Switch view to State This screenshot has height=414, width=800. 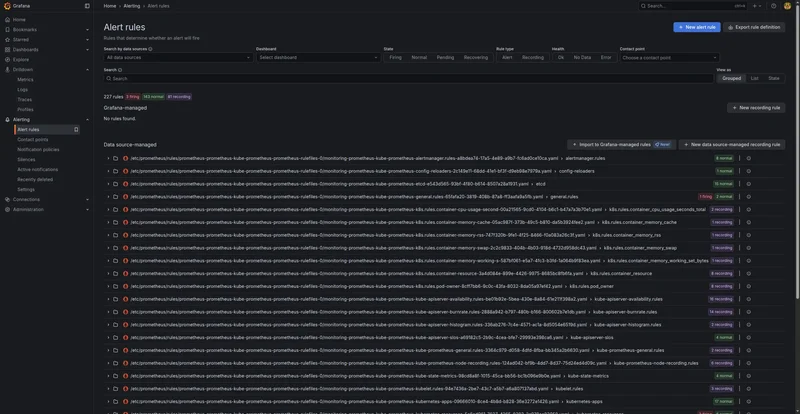click(x=773, y=79)
